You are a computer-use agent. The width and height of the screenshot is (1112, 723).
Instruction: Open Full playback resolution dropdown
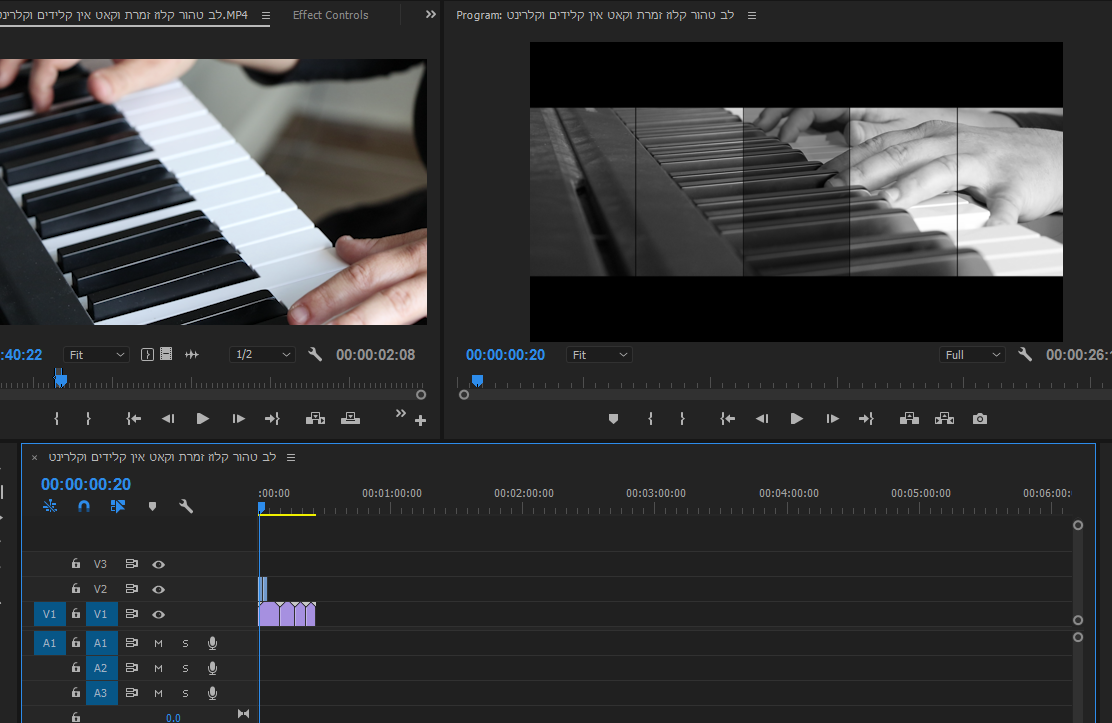972,355
